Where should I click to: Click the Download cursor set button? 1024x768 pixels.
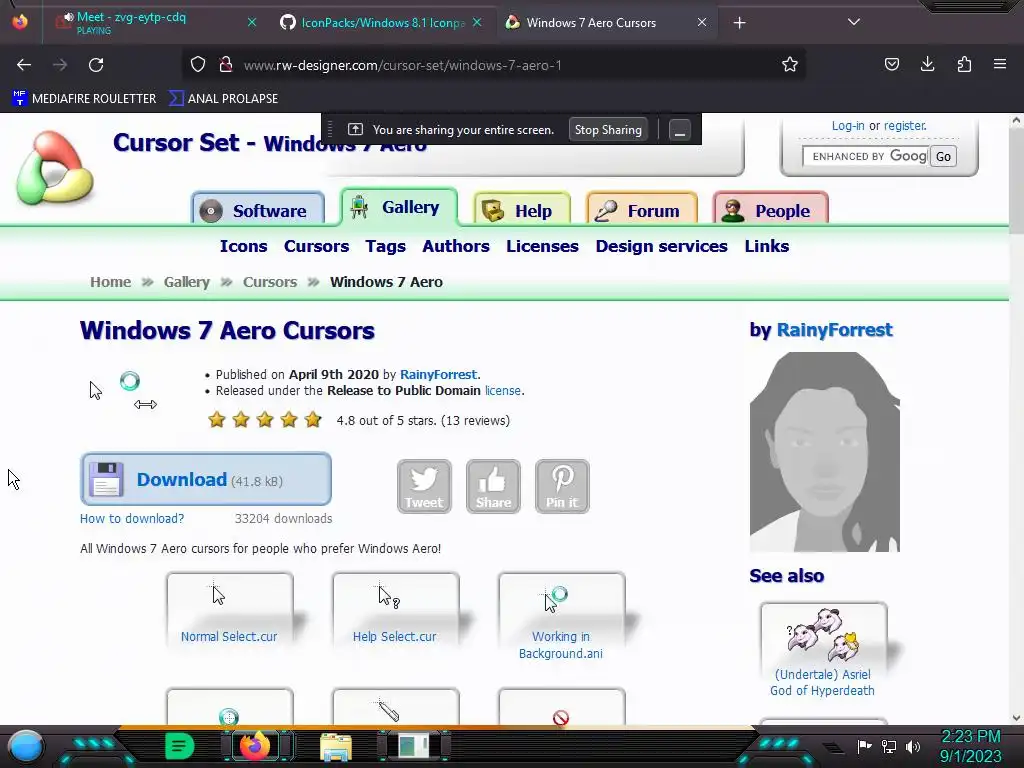pos(206,479)
